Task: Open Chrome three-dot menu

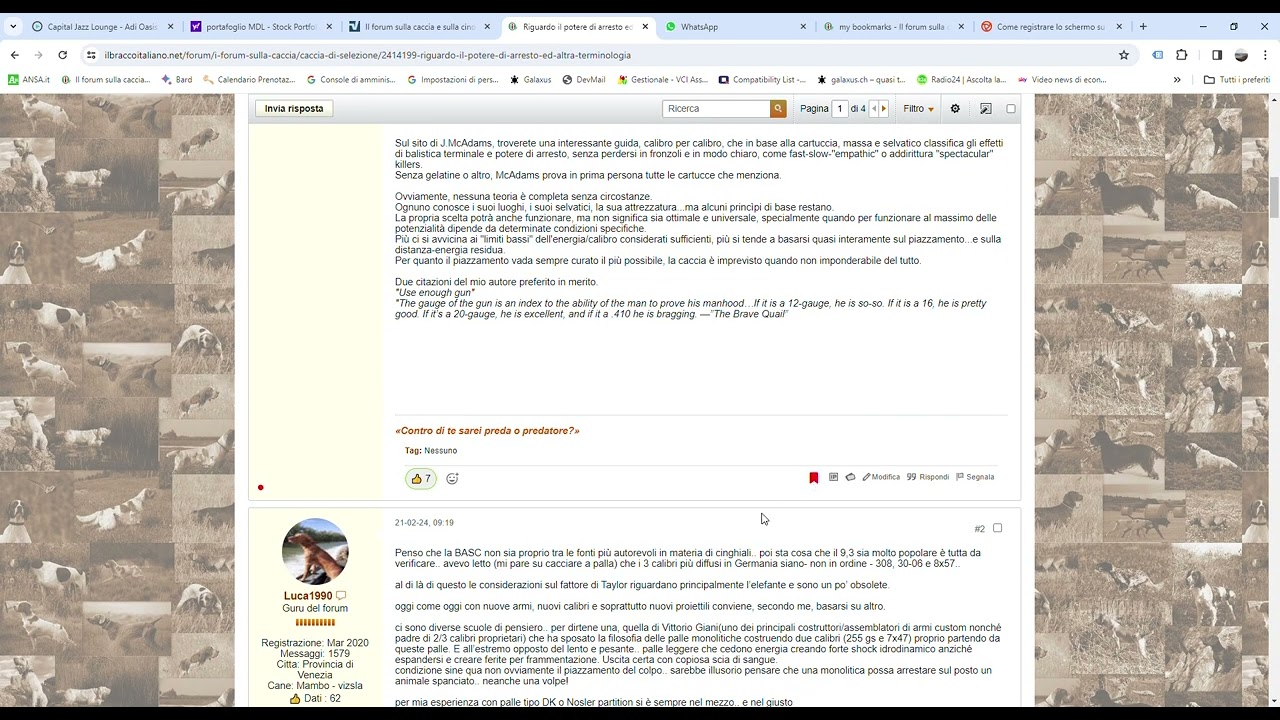Action: 1266,55
